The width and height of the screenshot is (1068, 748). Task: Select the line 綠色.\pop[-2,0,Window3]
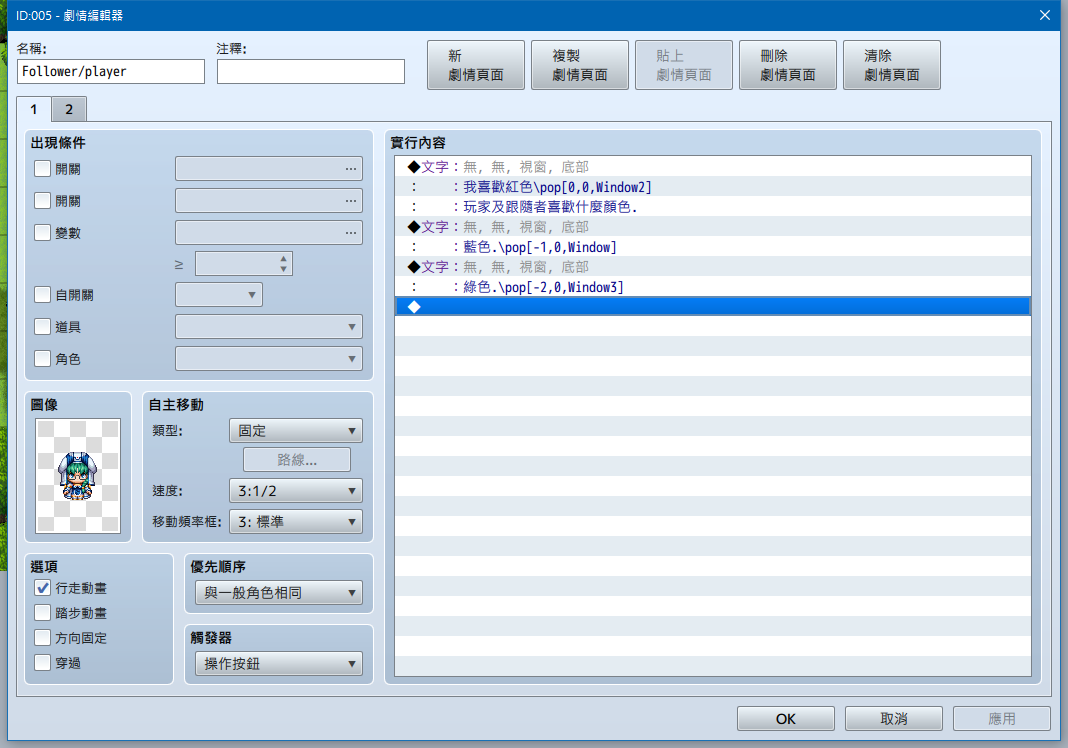[x=712, y=287]
